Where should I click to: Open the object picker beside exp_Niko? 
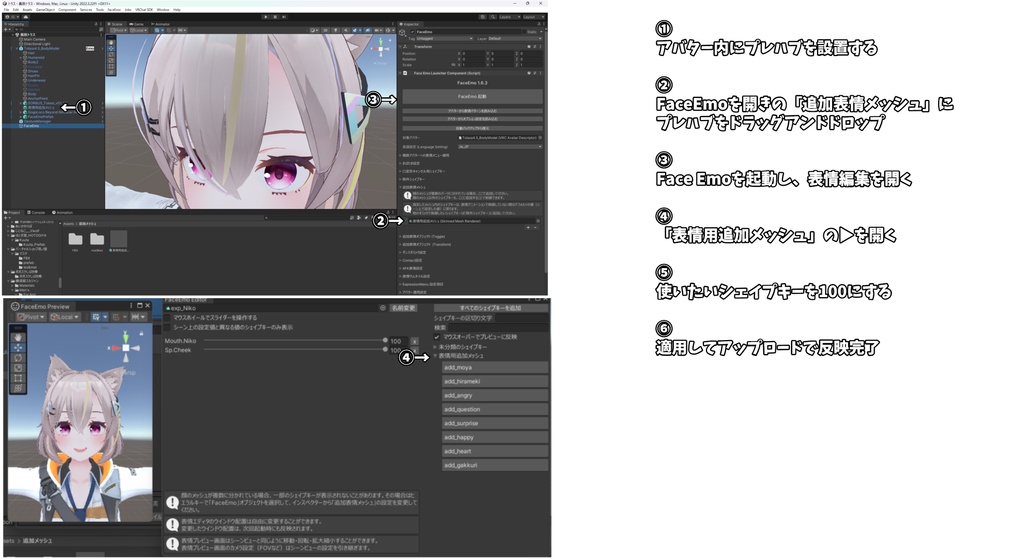pos(383,308)
